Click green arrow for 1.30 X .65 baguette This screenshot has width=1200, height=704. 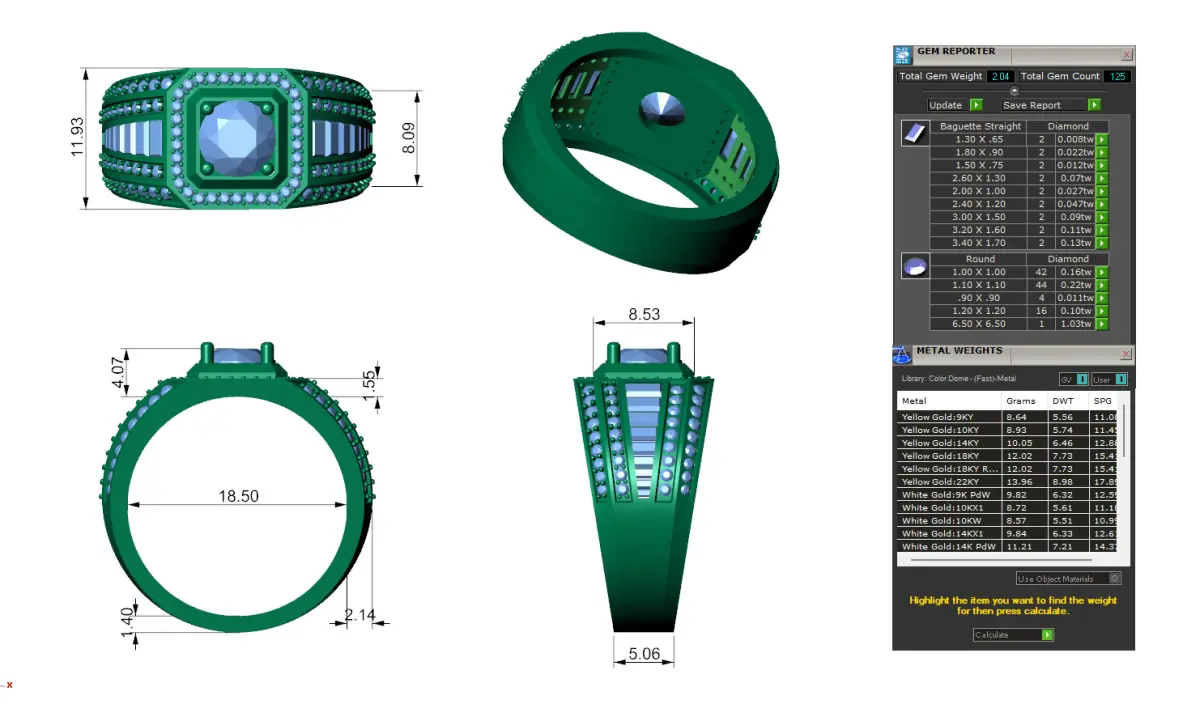click(1103, 140)
